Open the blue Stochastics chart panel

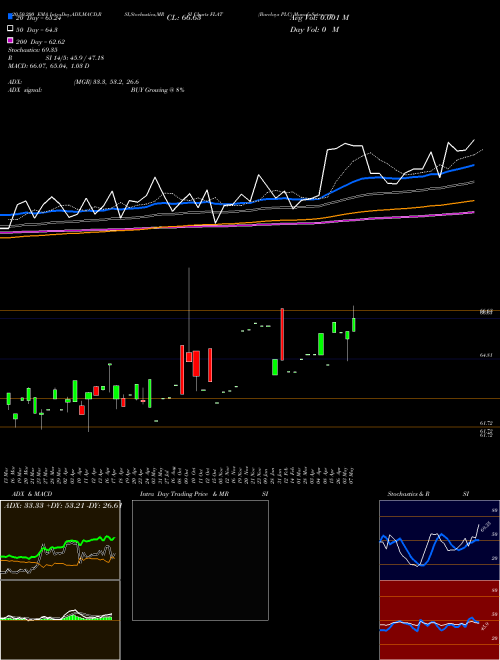coord(439,540)
